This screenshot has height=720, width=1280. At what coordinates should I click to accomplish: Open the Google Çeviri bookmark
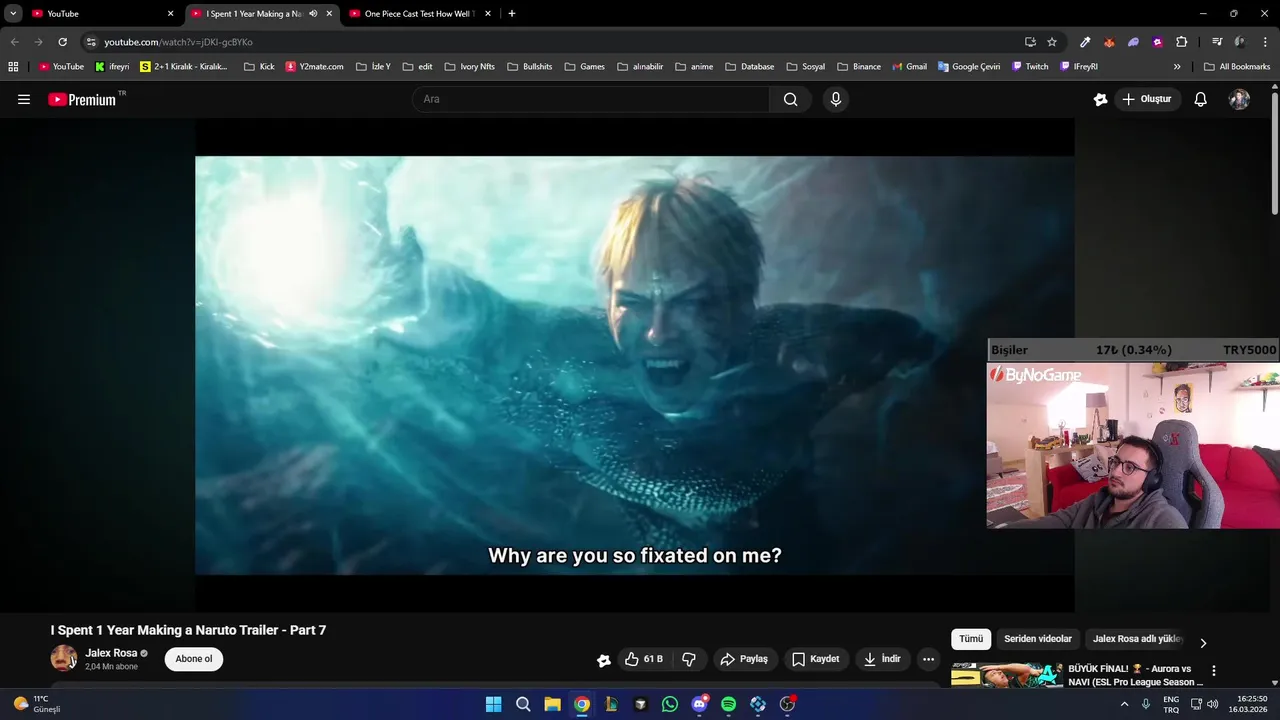click(x=970, y=67)
